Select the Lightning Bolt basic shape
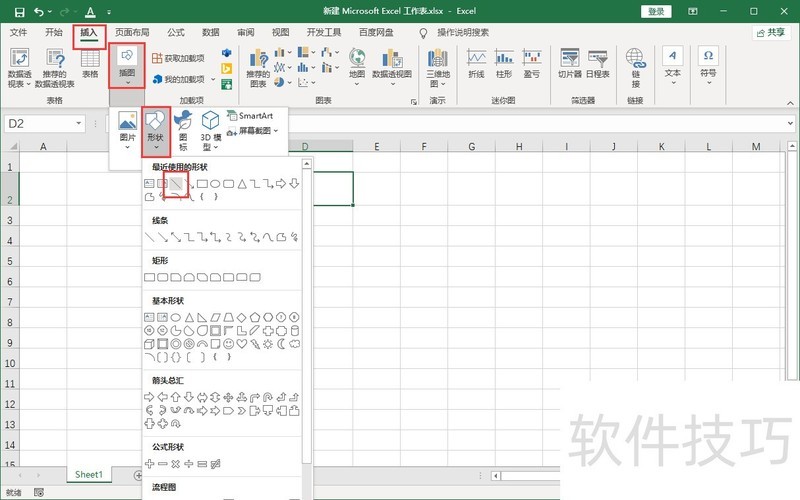 [x=255, y=344]
